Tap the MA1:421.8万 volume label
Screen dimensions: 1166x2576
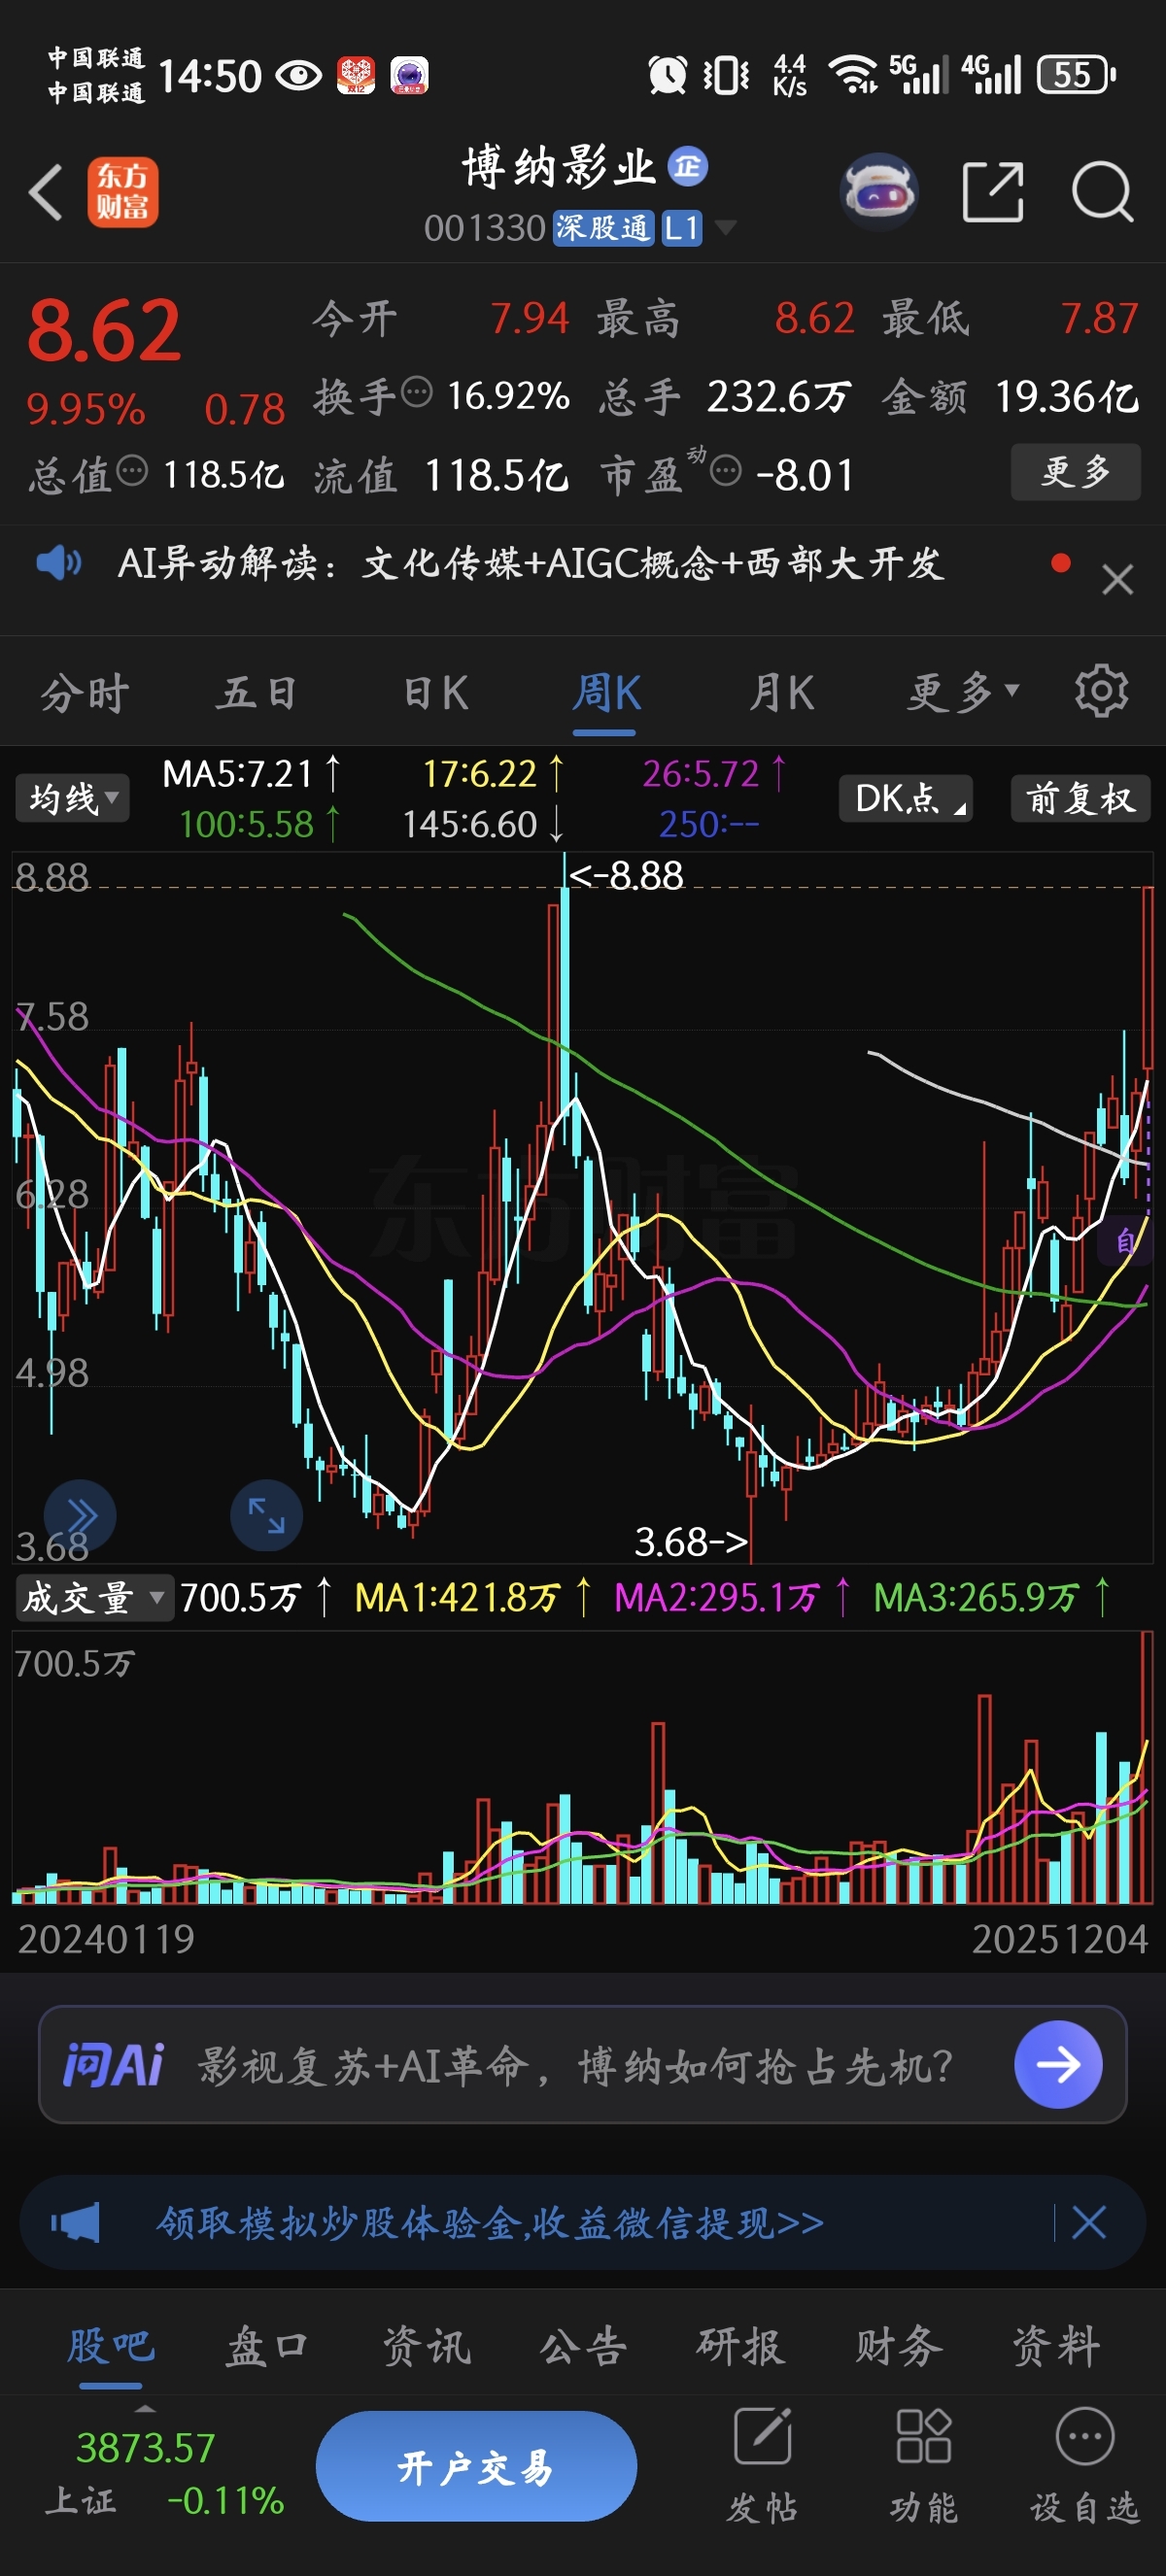pos(472,1597)
